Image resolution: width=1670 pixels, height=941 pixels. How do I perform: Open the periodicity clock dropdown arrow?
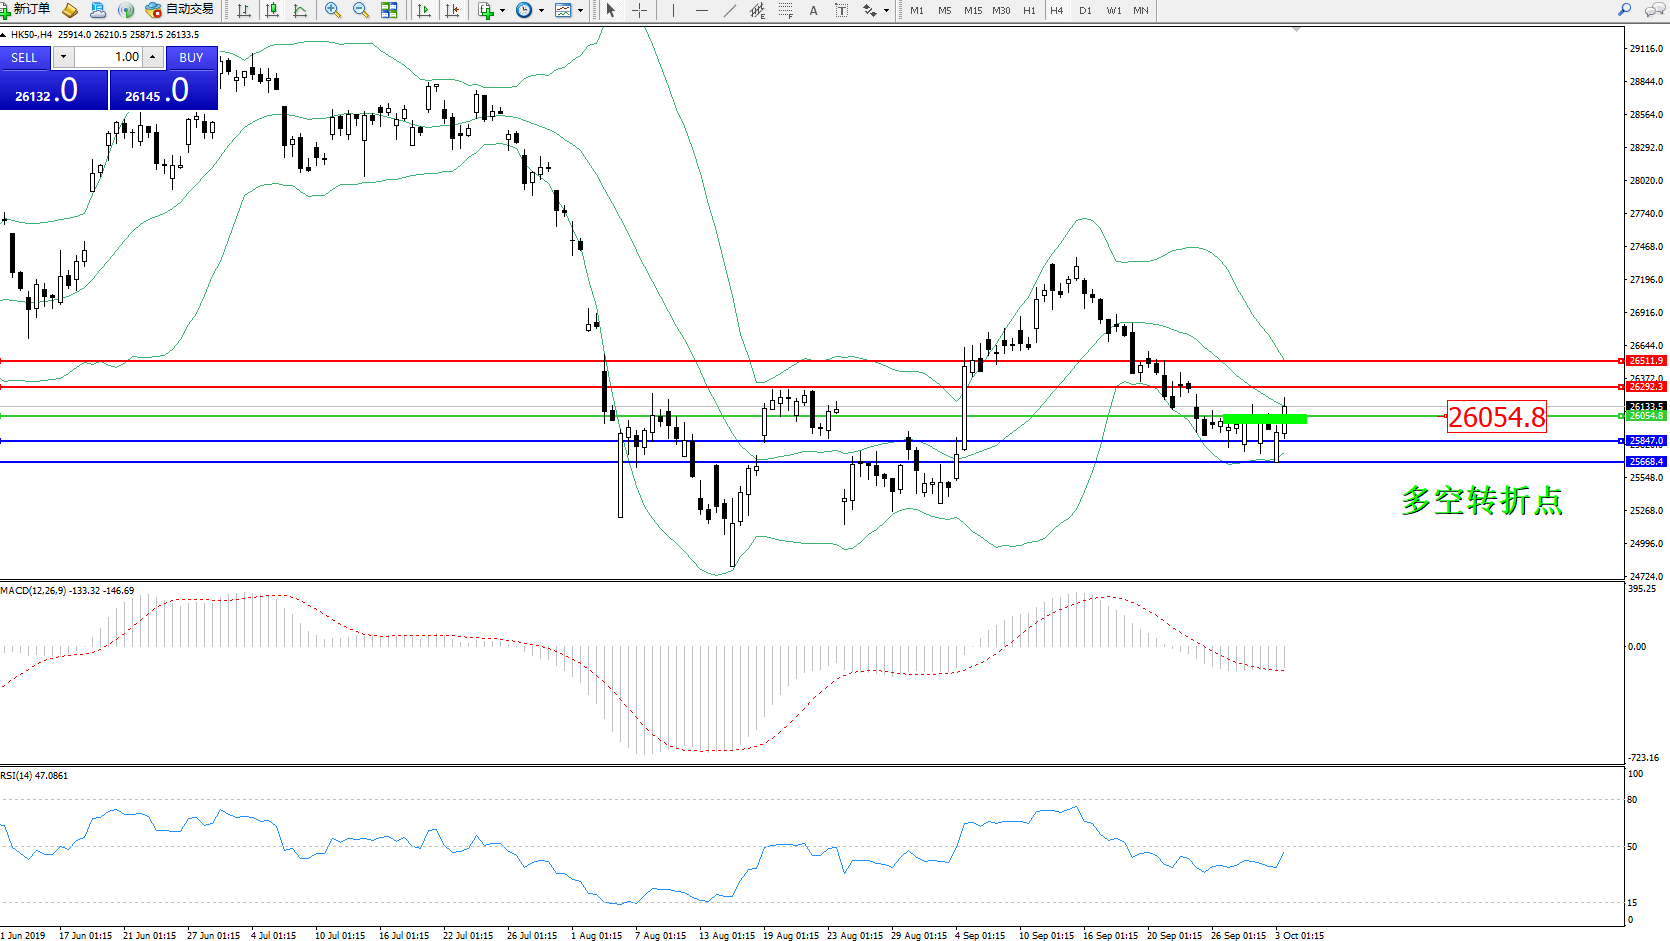(x=541, y=10)
